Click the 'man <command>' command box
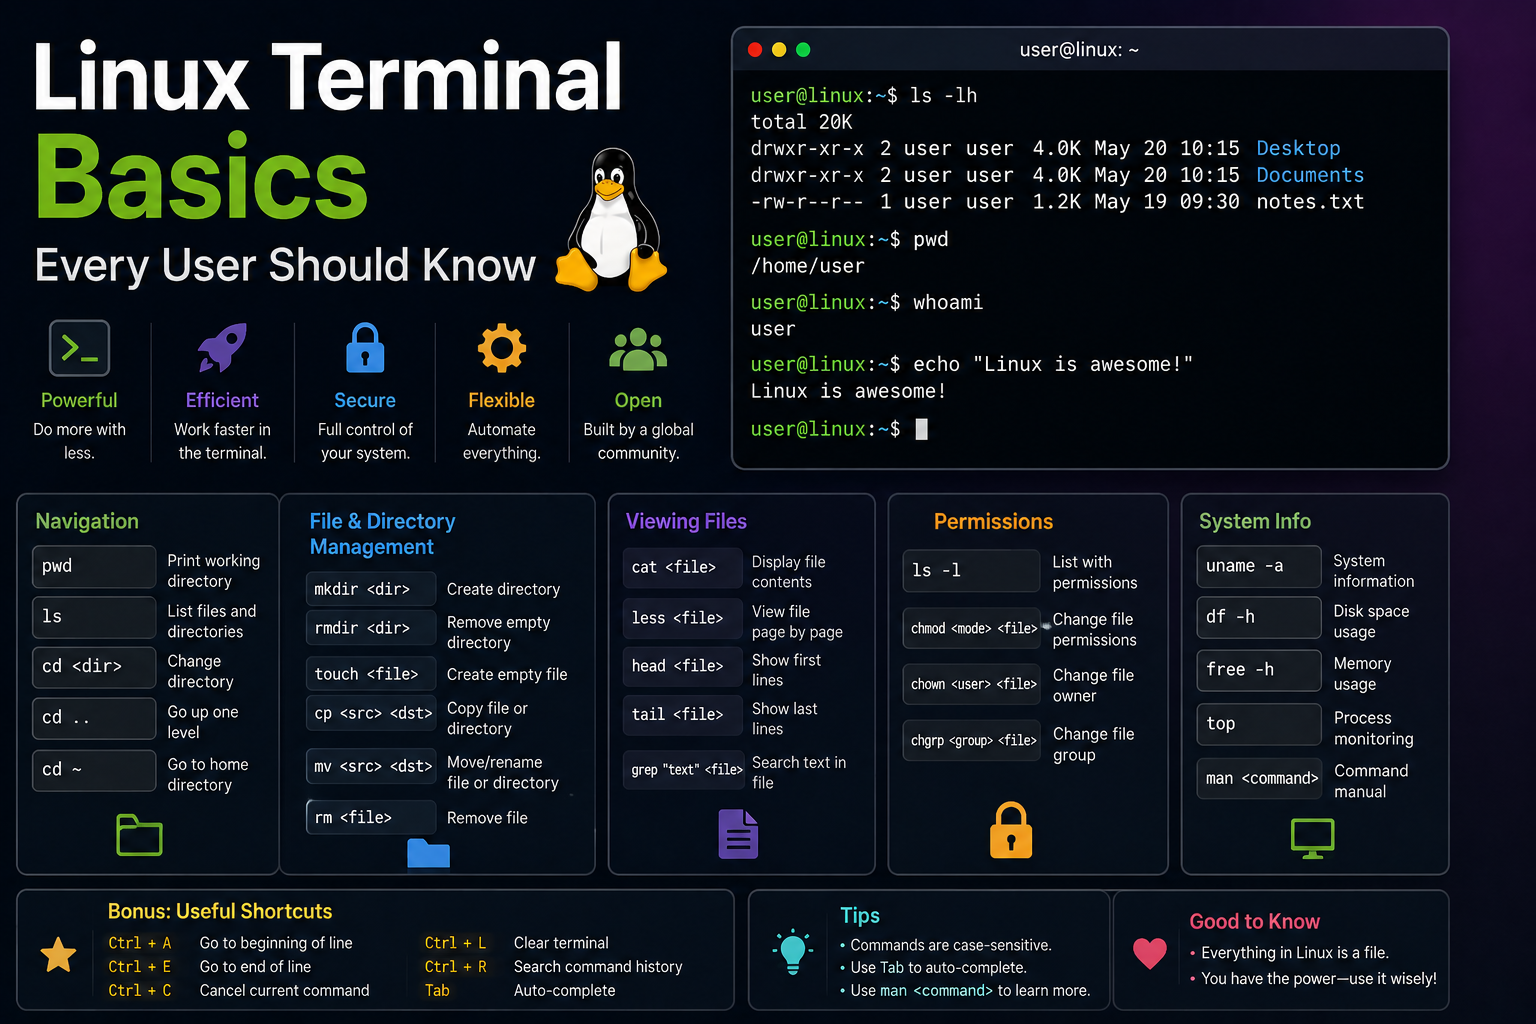This screenshot has width=1536, height=1024. click(1259, 778)
